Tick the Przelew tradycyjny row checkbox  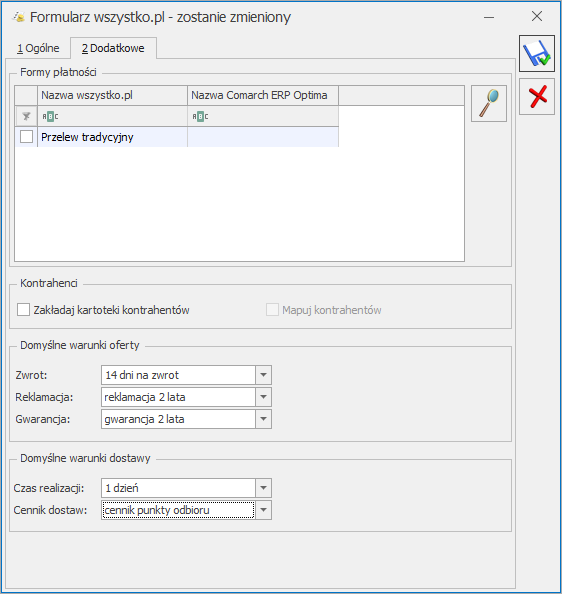click(27, 137)
